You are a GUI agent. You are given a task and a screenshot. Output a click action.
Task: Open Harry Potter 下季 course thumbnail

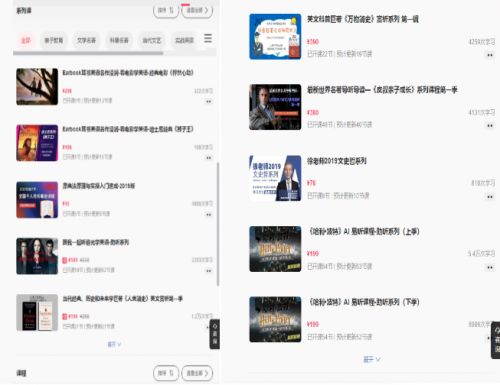(x=275, y=319)
